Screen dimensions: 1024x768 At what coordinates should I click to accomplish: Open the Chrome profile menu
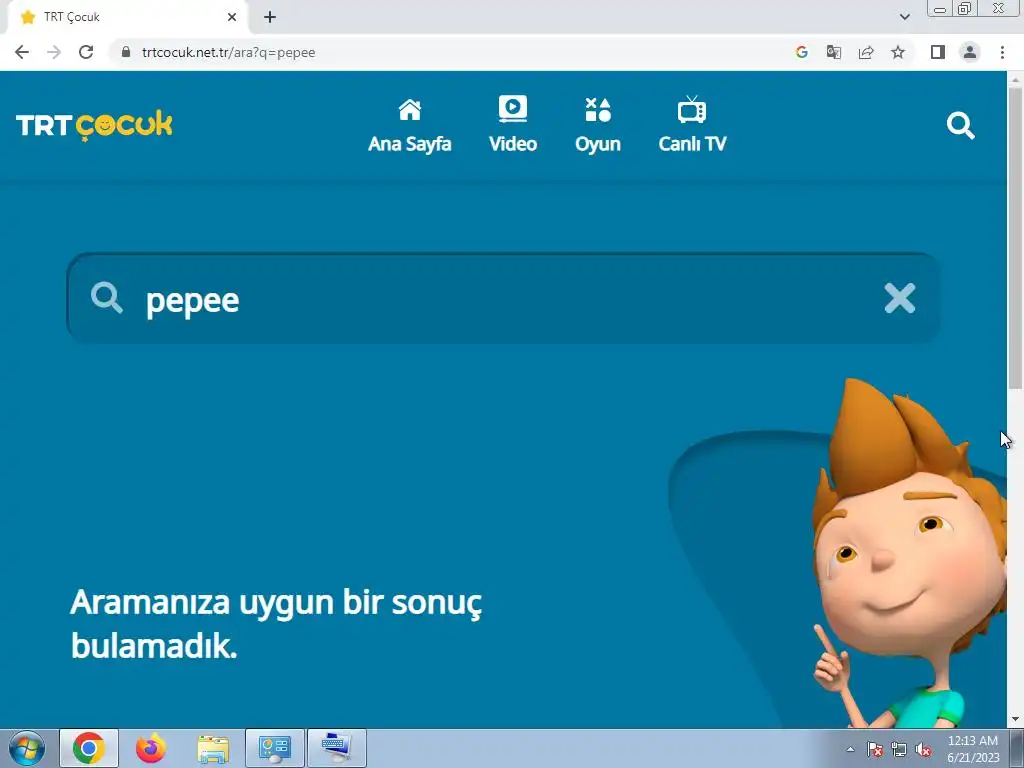970,52
